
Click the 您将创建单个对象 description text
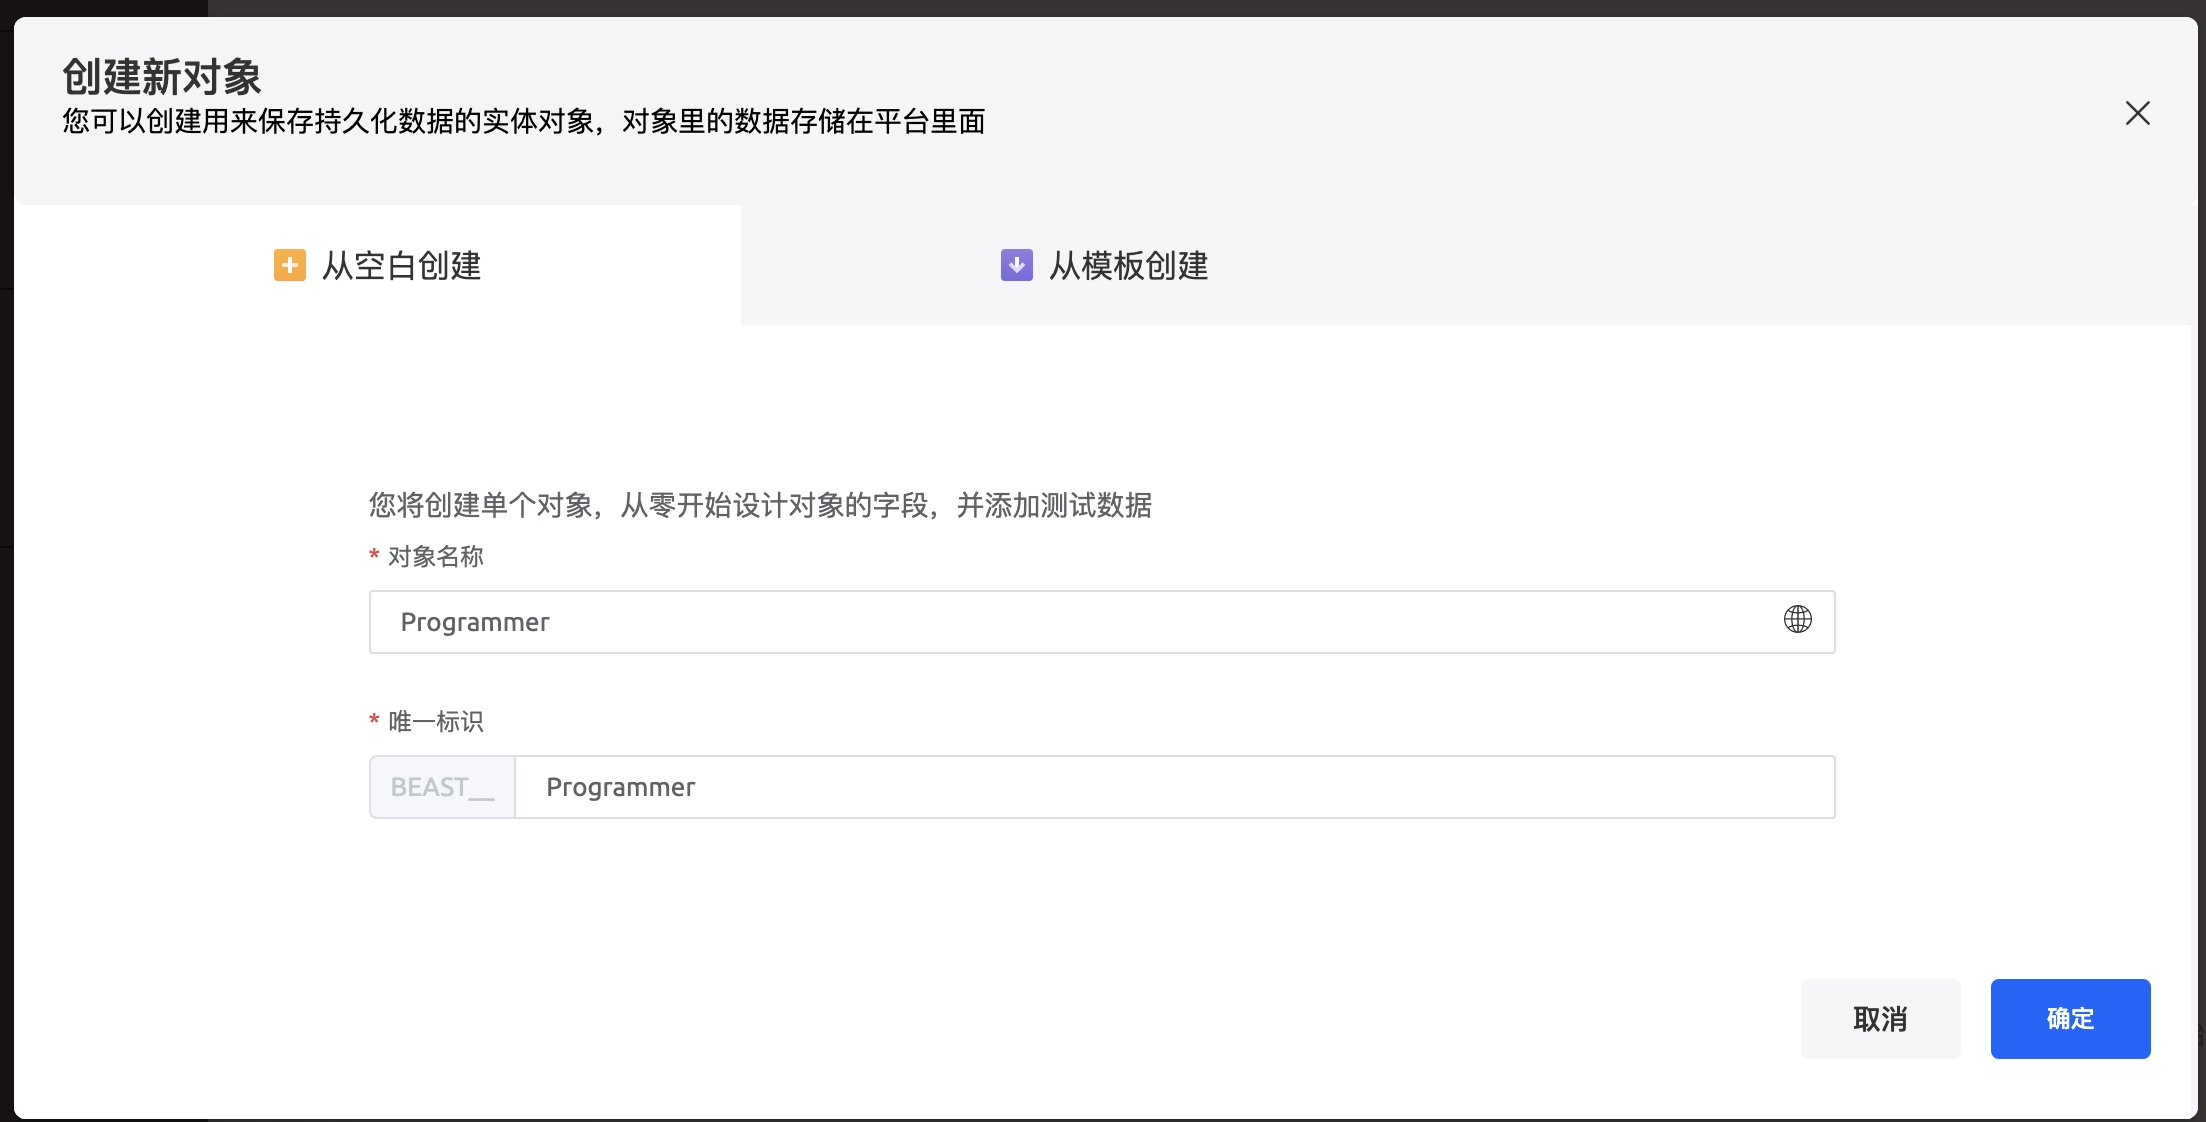pos(760,505)
